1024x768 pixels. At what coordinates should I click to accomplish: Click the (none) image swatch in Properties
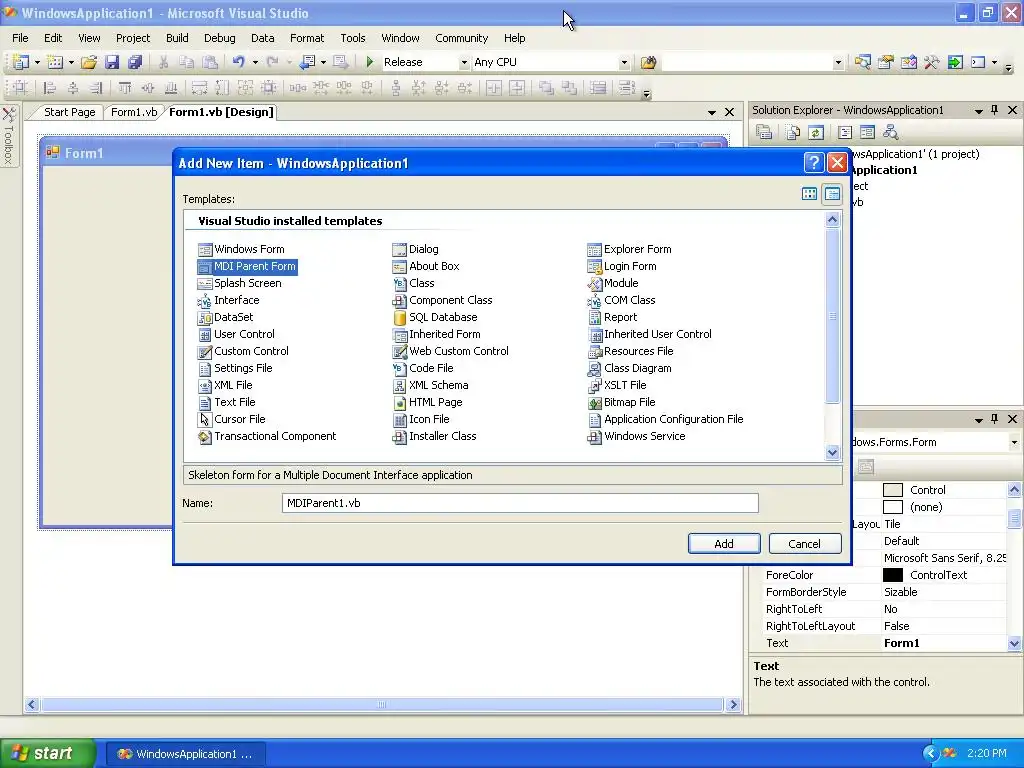(893, 507)
